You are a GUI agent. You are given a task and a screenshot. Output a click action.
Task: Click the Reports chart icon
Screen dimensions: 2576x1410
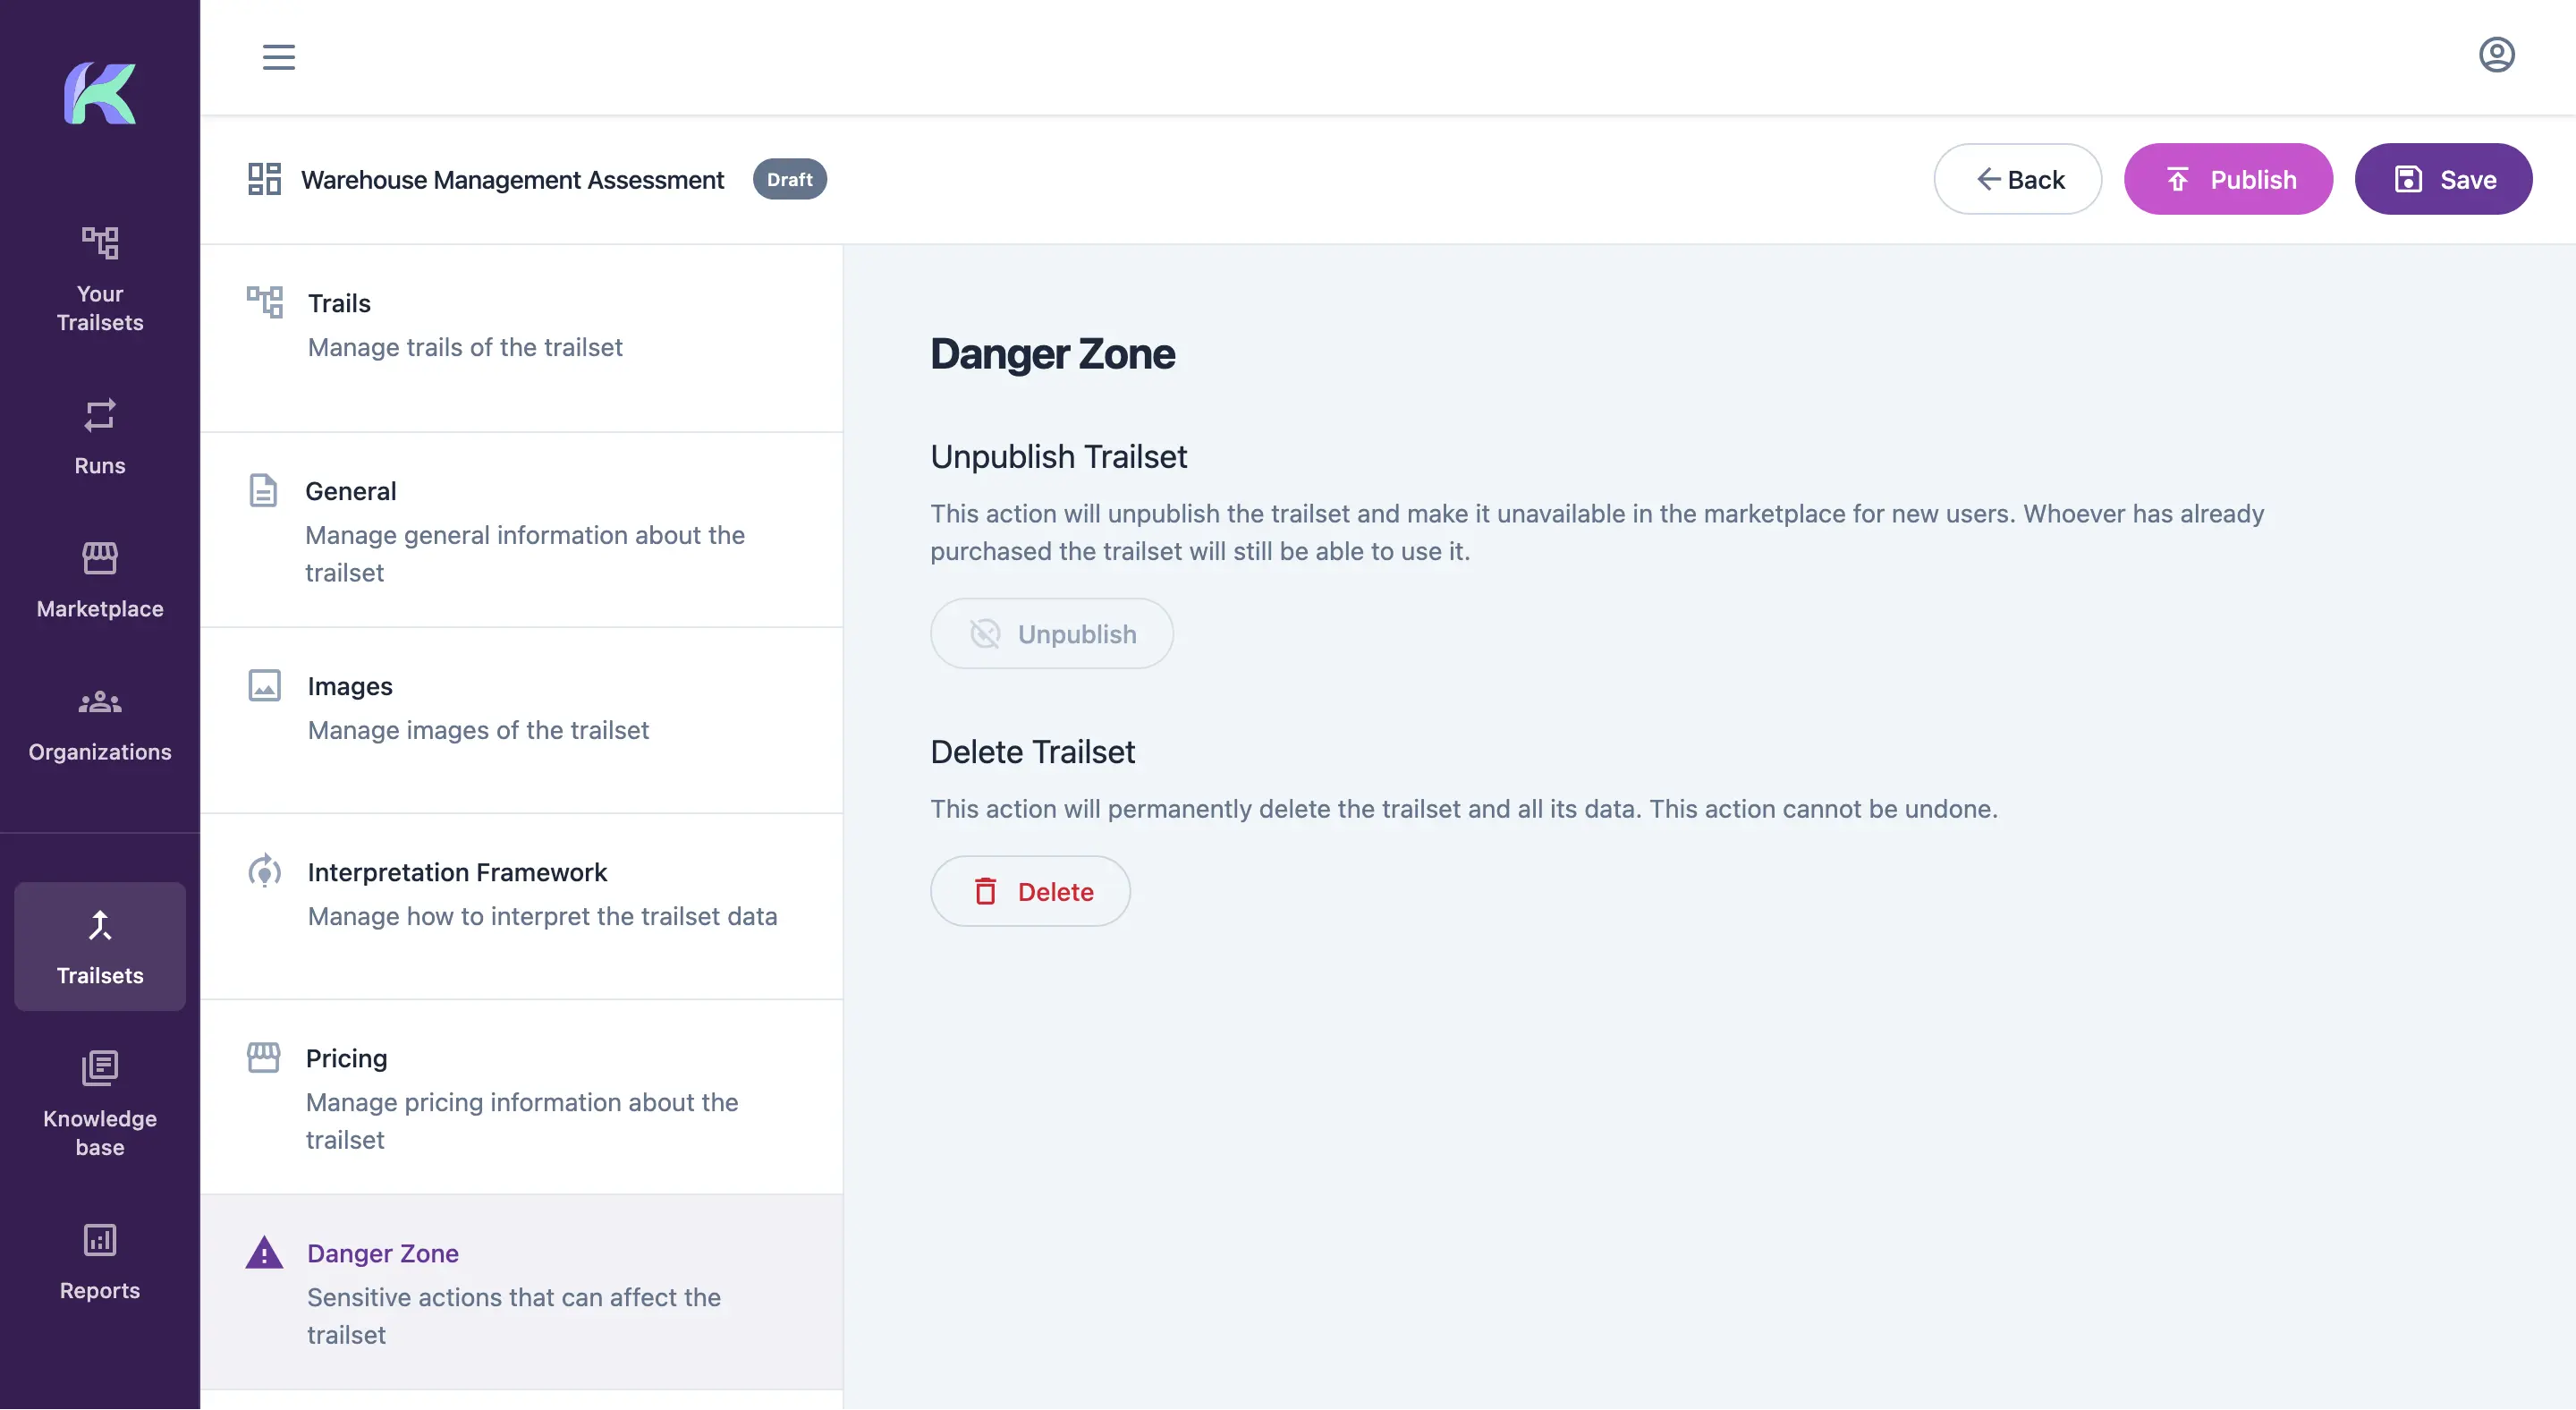click(100, 1240)
